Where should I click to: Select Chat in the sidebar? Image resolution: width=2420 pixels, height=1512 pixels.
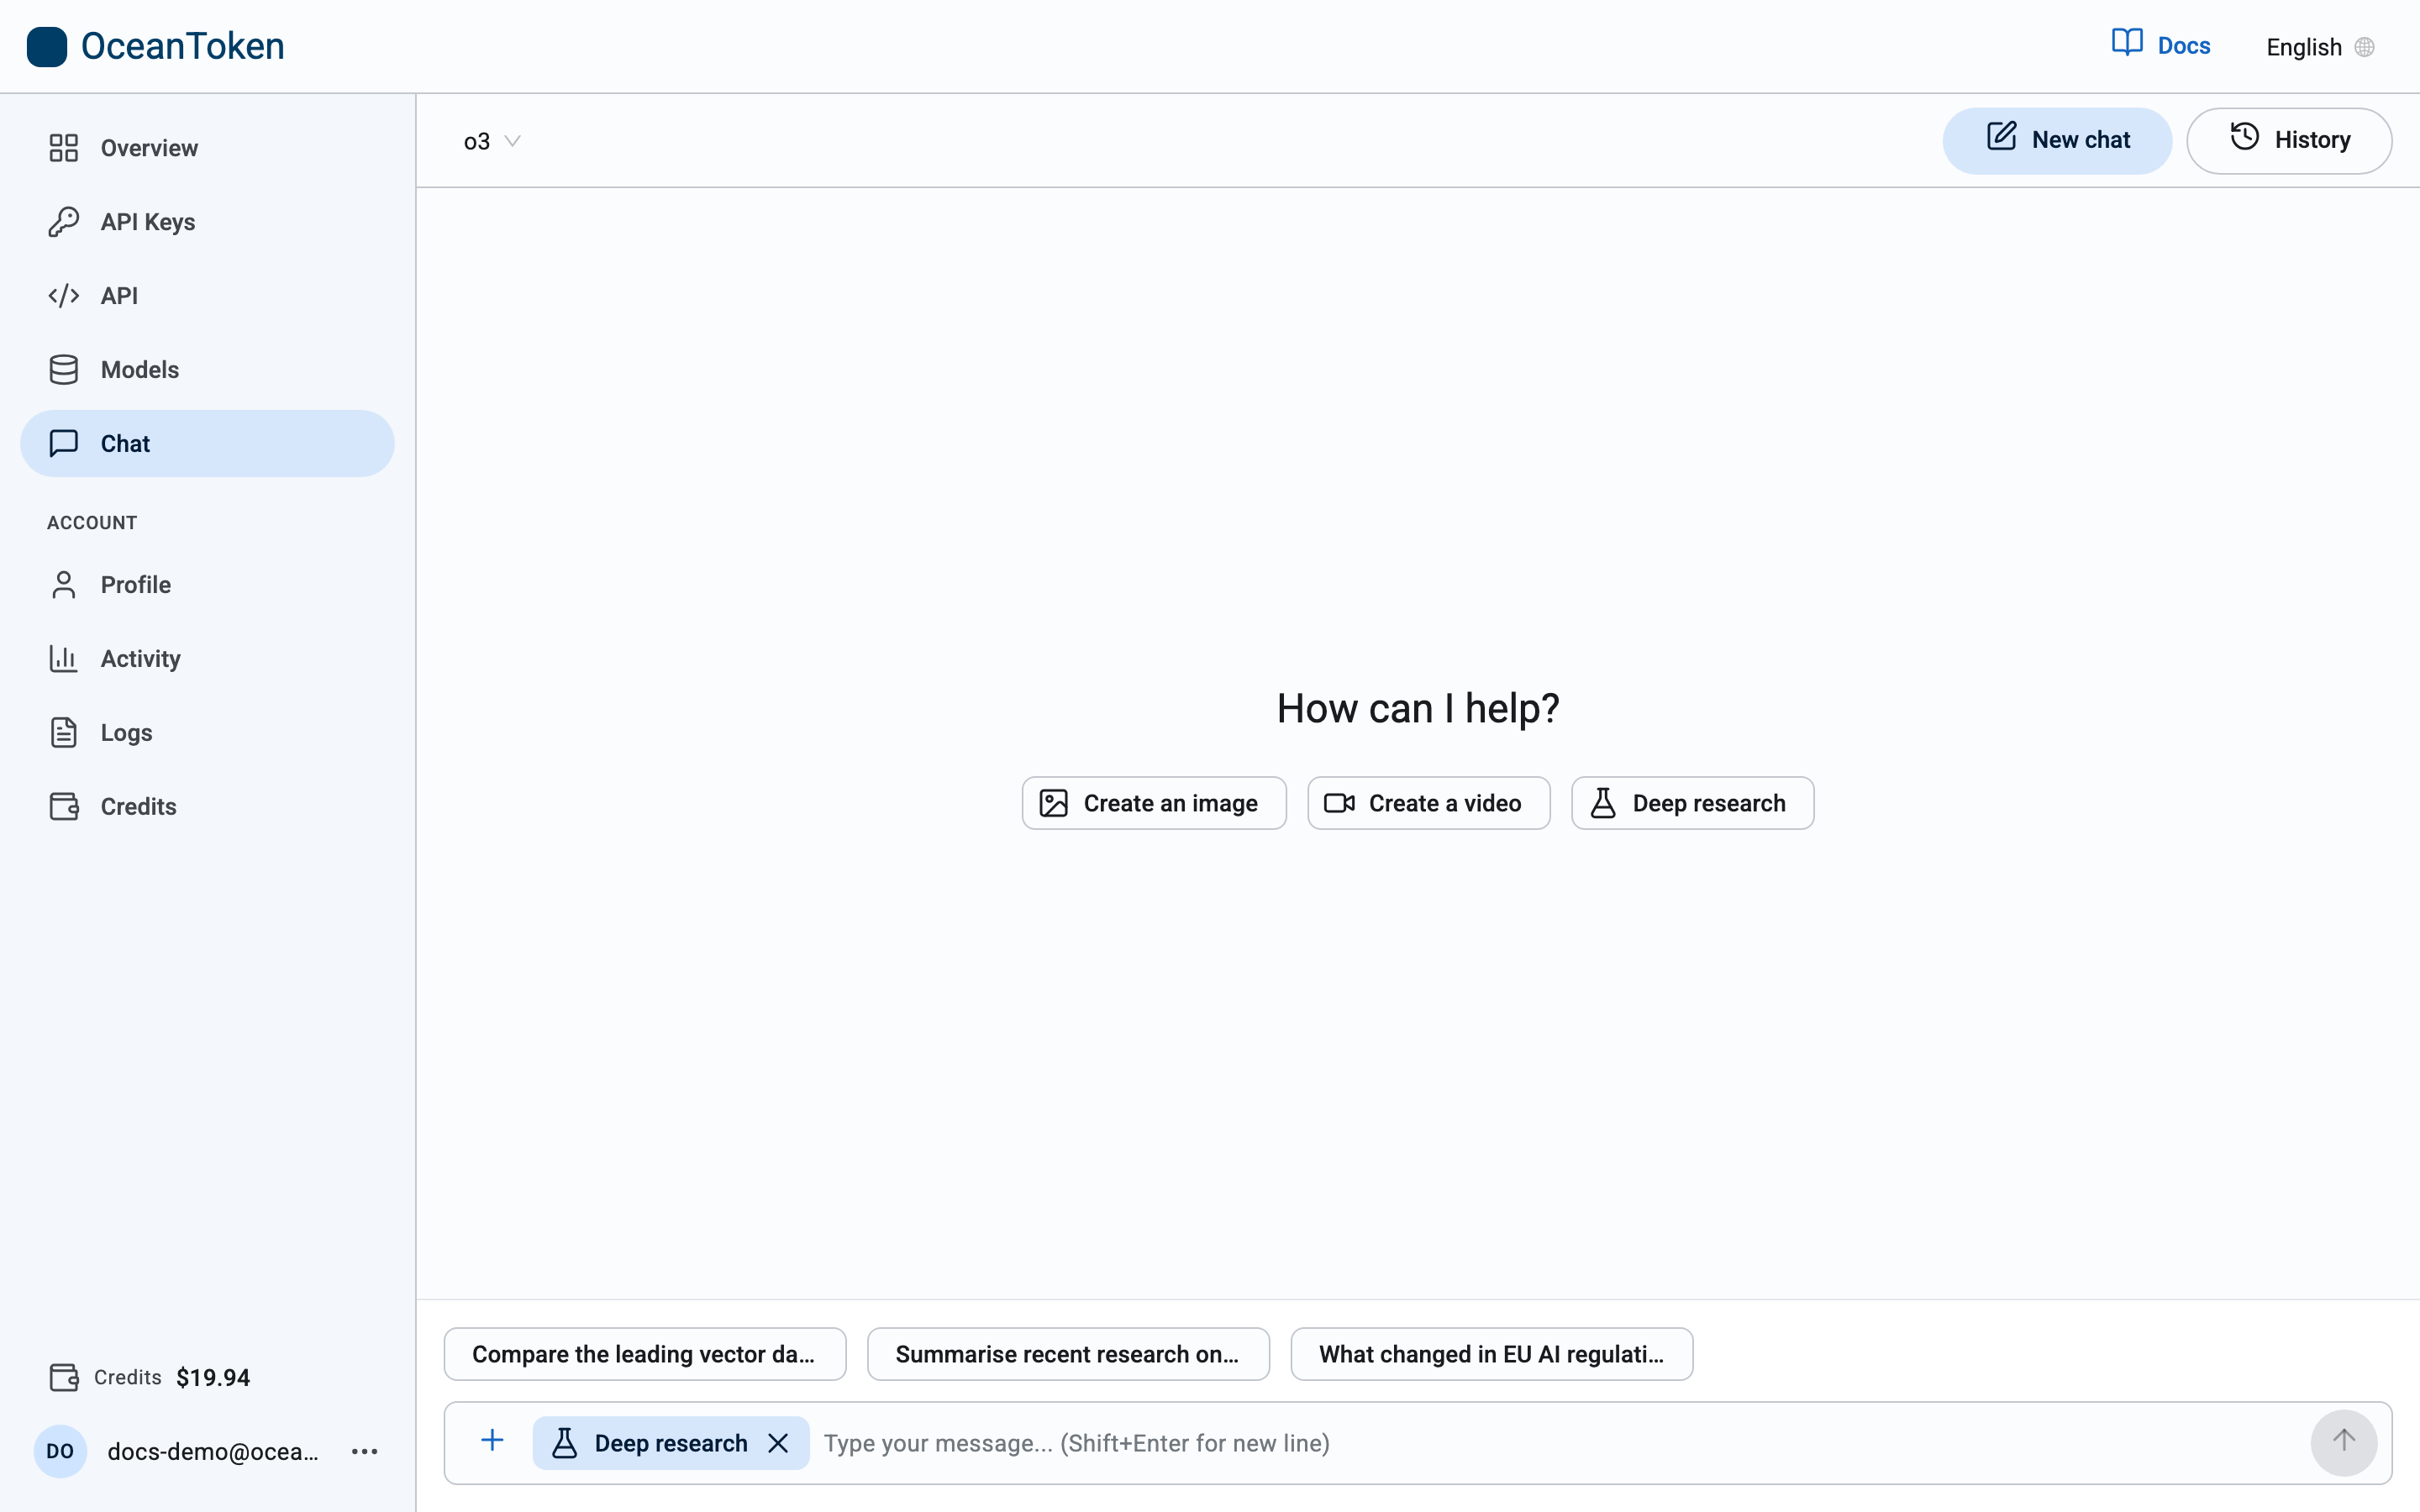pos(207,444)
